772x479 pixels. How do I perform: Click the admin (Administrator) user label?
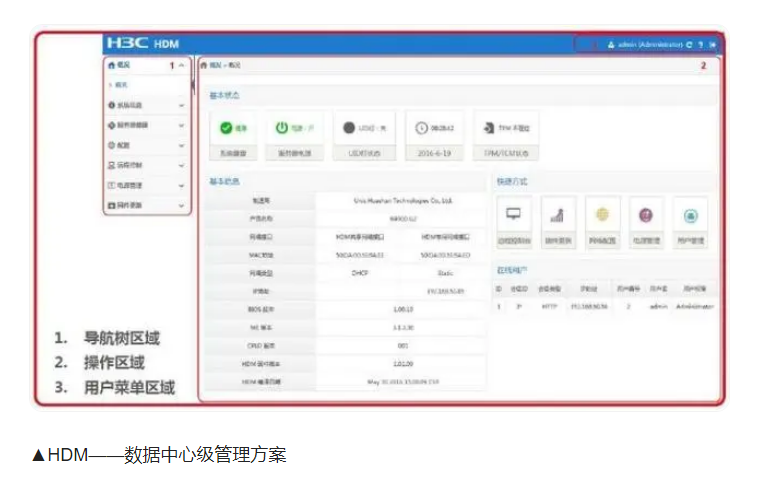tap(650, 45)
